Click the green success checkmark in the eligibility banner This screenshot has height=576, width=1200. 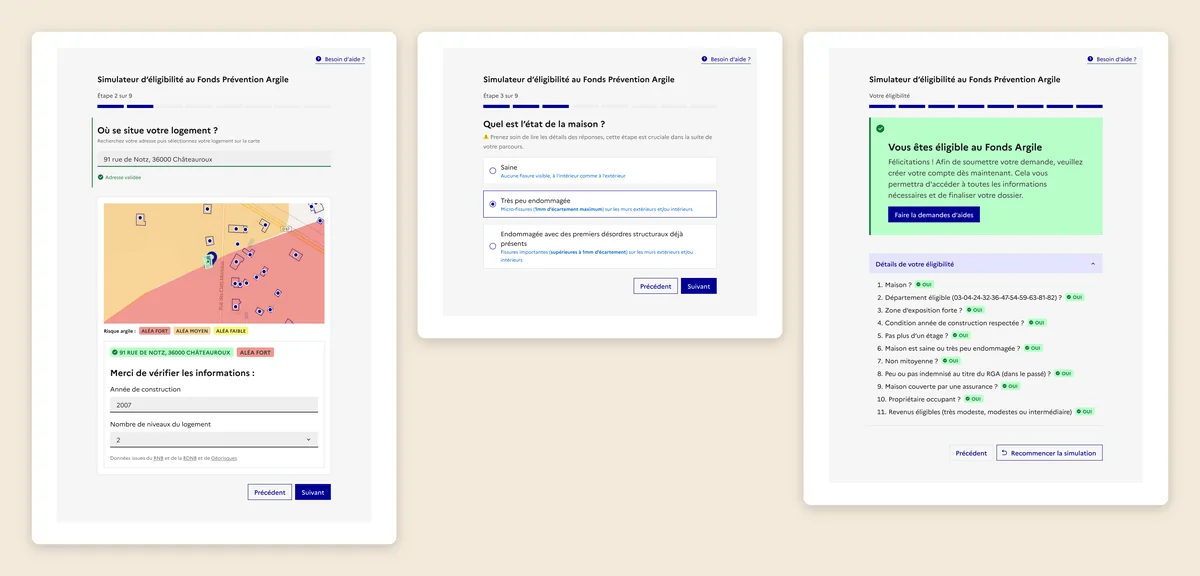click(880, 128)
